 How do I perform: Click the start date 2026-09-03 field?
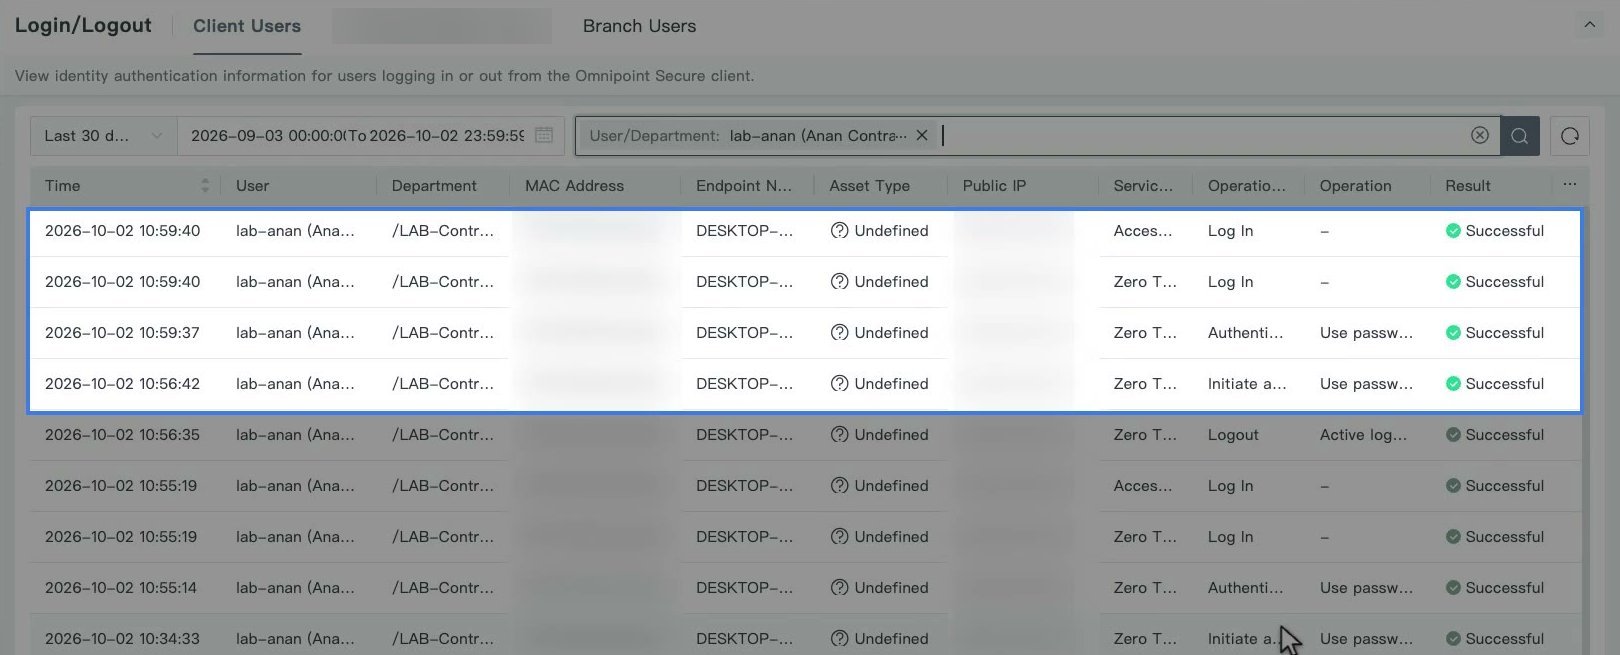[x=267, y=136]
